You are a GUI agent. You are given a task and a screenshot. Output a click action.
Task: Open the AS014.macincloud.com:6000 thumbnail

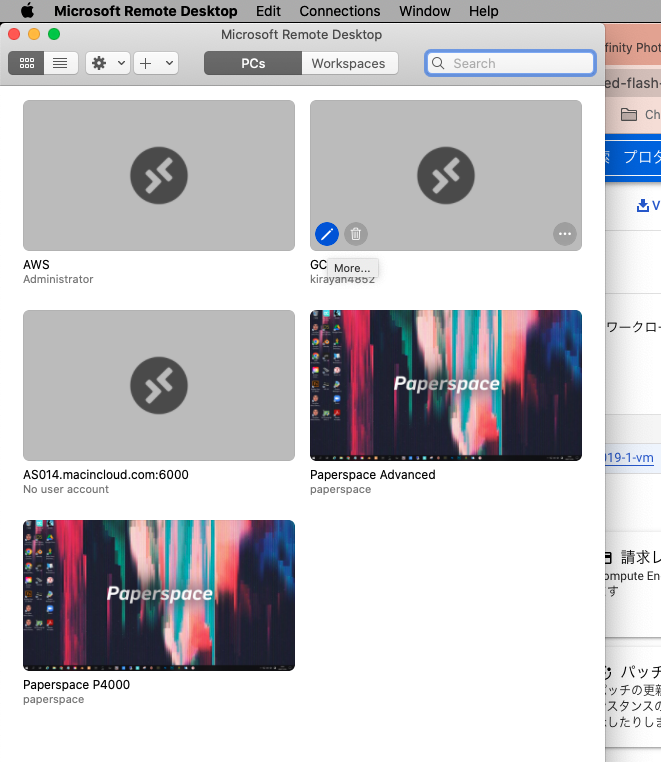(159, 385)
